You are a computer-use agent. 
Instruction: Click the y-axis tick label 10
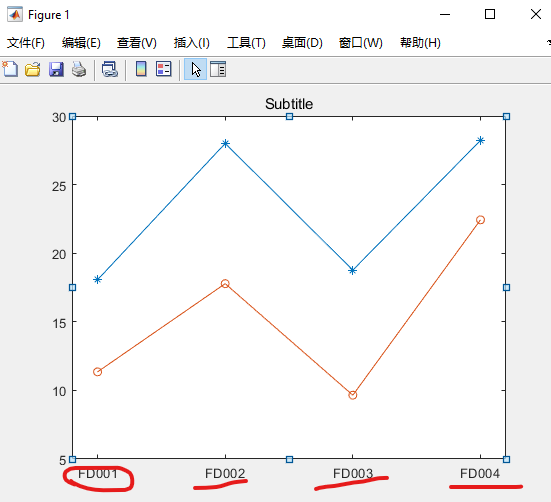59,391
